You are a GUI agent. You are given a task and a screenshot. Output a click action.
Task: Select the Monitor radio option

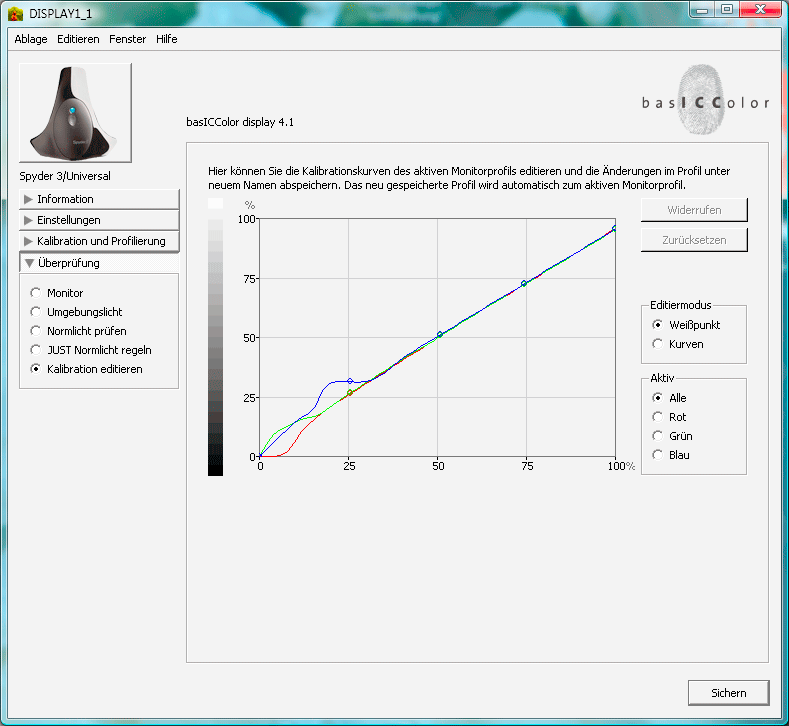click(37, 293)
